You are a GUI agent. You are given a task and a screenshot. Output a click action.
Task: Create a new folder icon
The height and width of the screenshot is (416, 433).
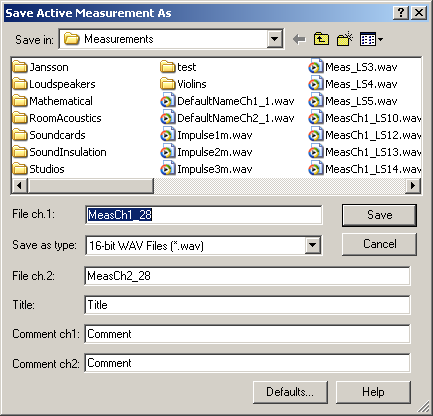[345, 39]
